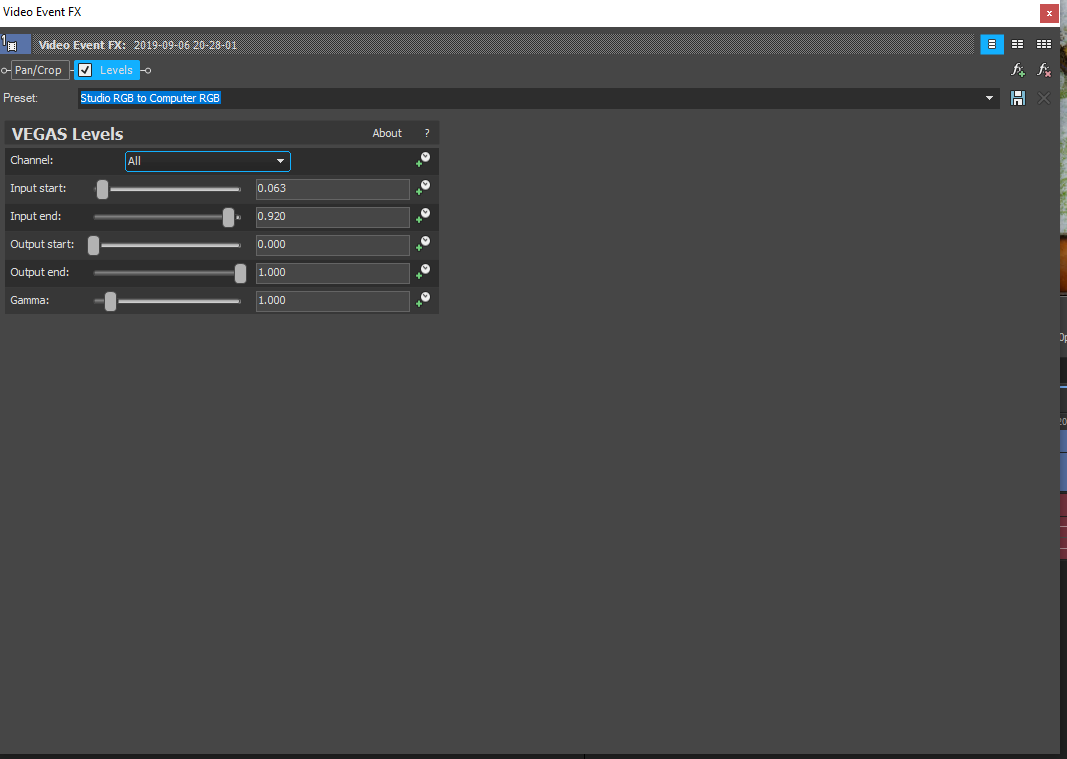Screen dimensions: 1067x759
Task: Click the Output start animate icon
Action: point(423,244)
